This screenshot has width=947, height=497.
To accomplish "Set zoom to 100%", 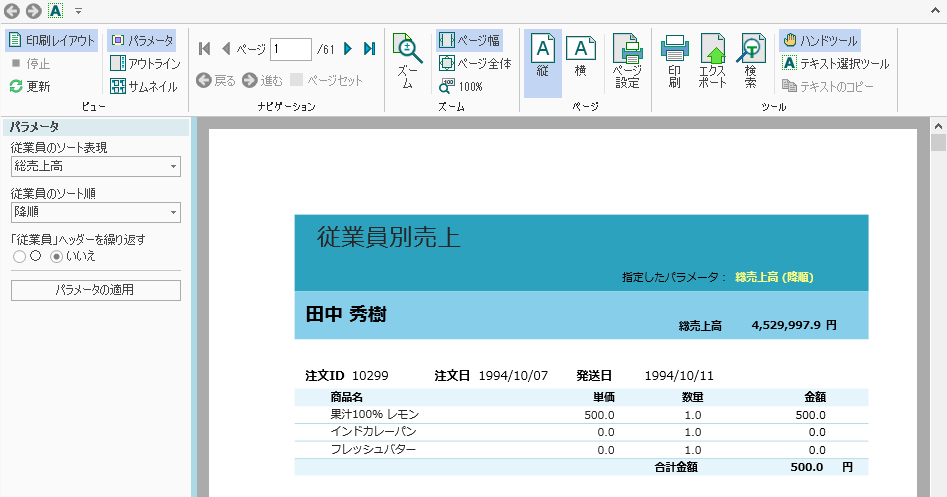I will point(461,86).
